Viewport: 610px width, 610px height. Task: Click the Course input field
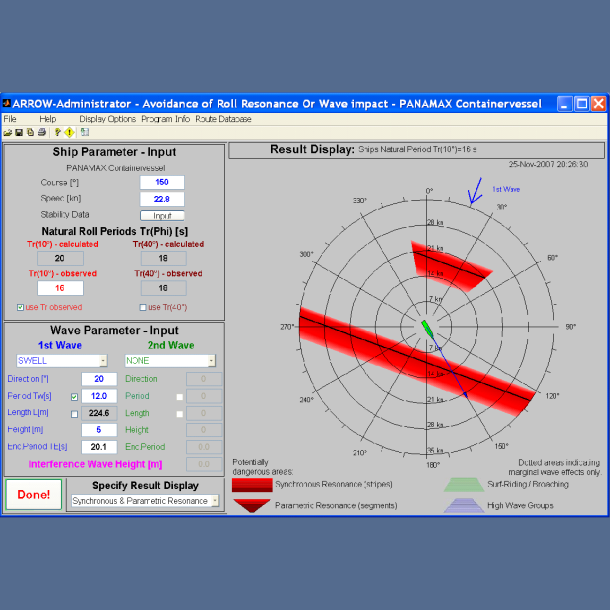coord(162,182)
